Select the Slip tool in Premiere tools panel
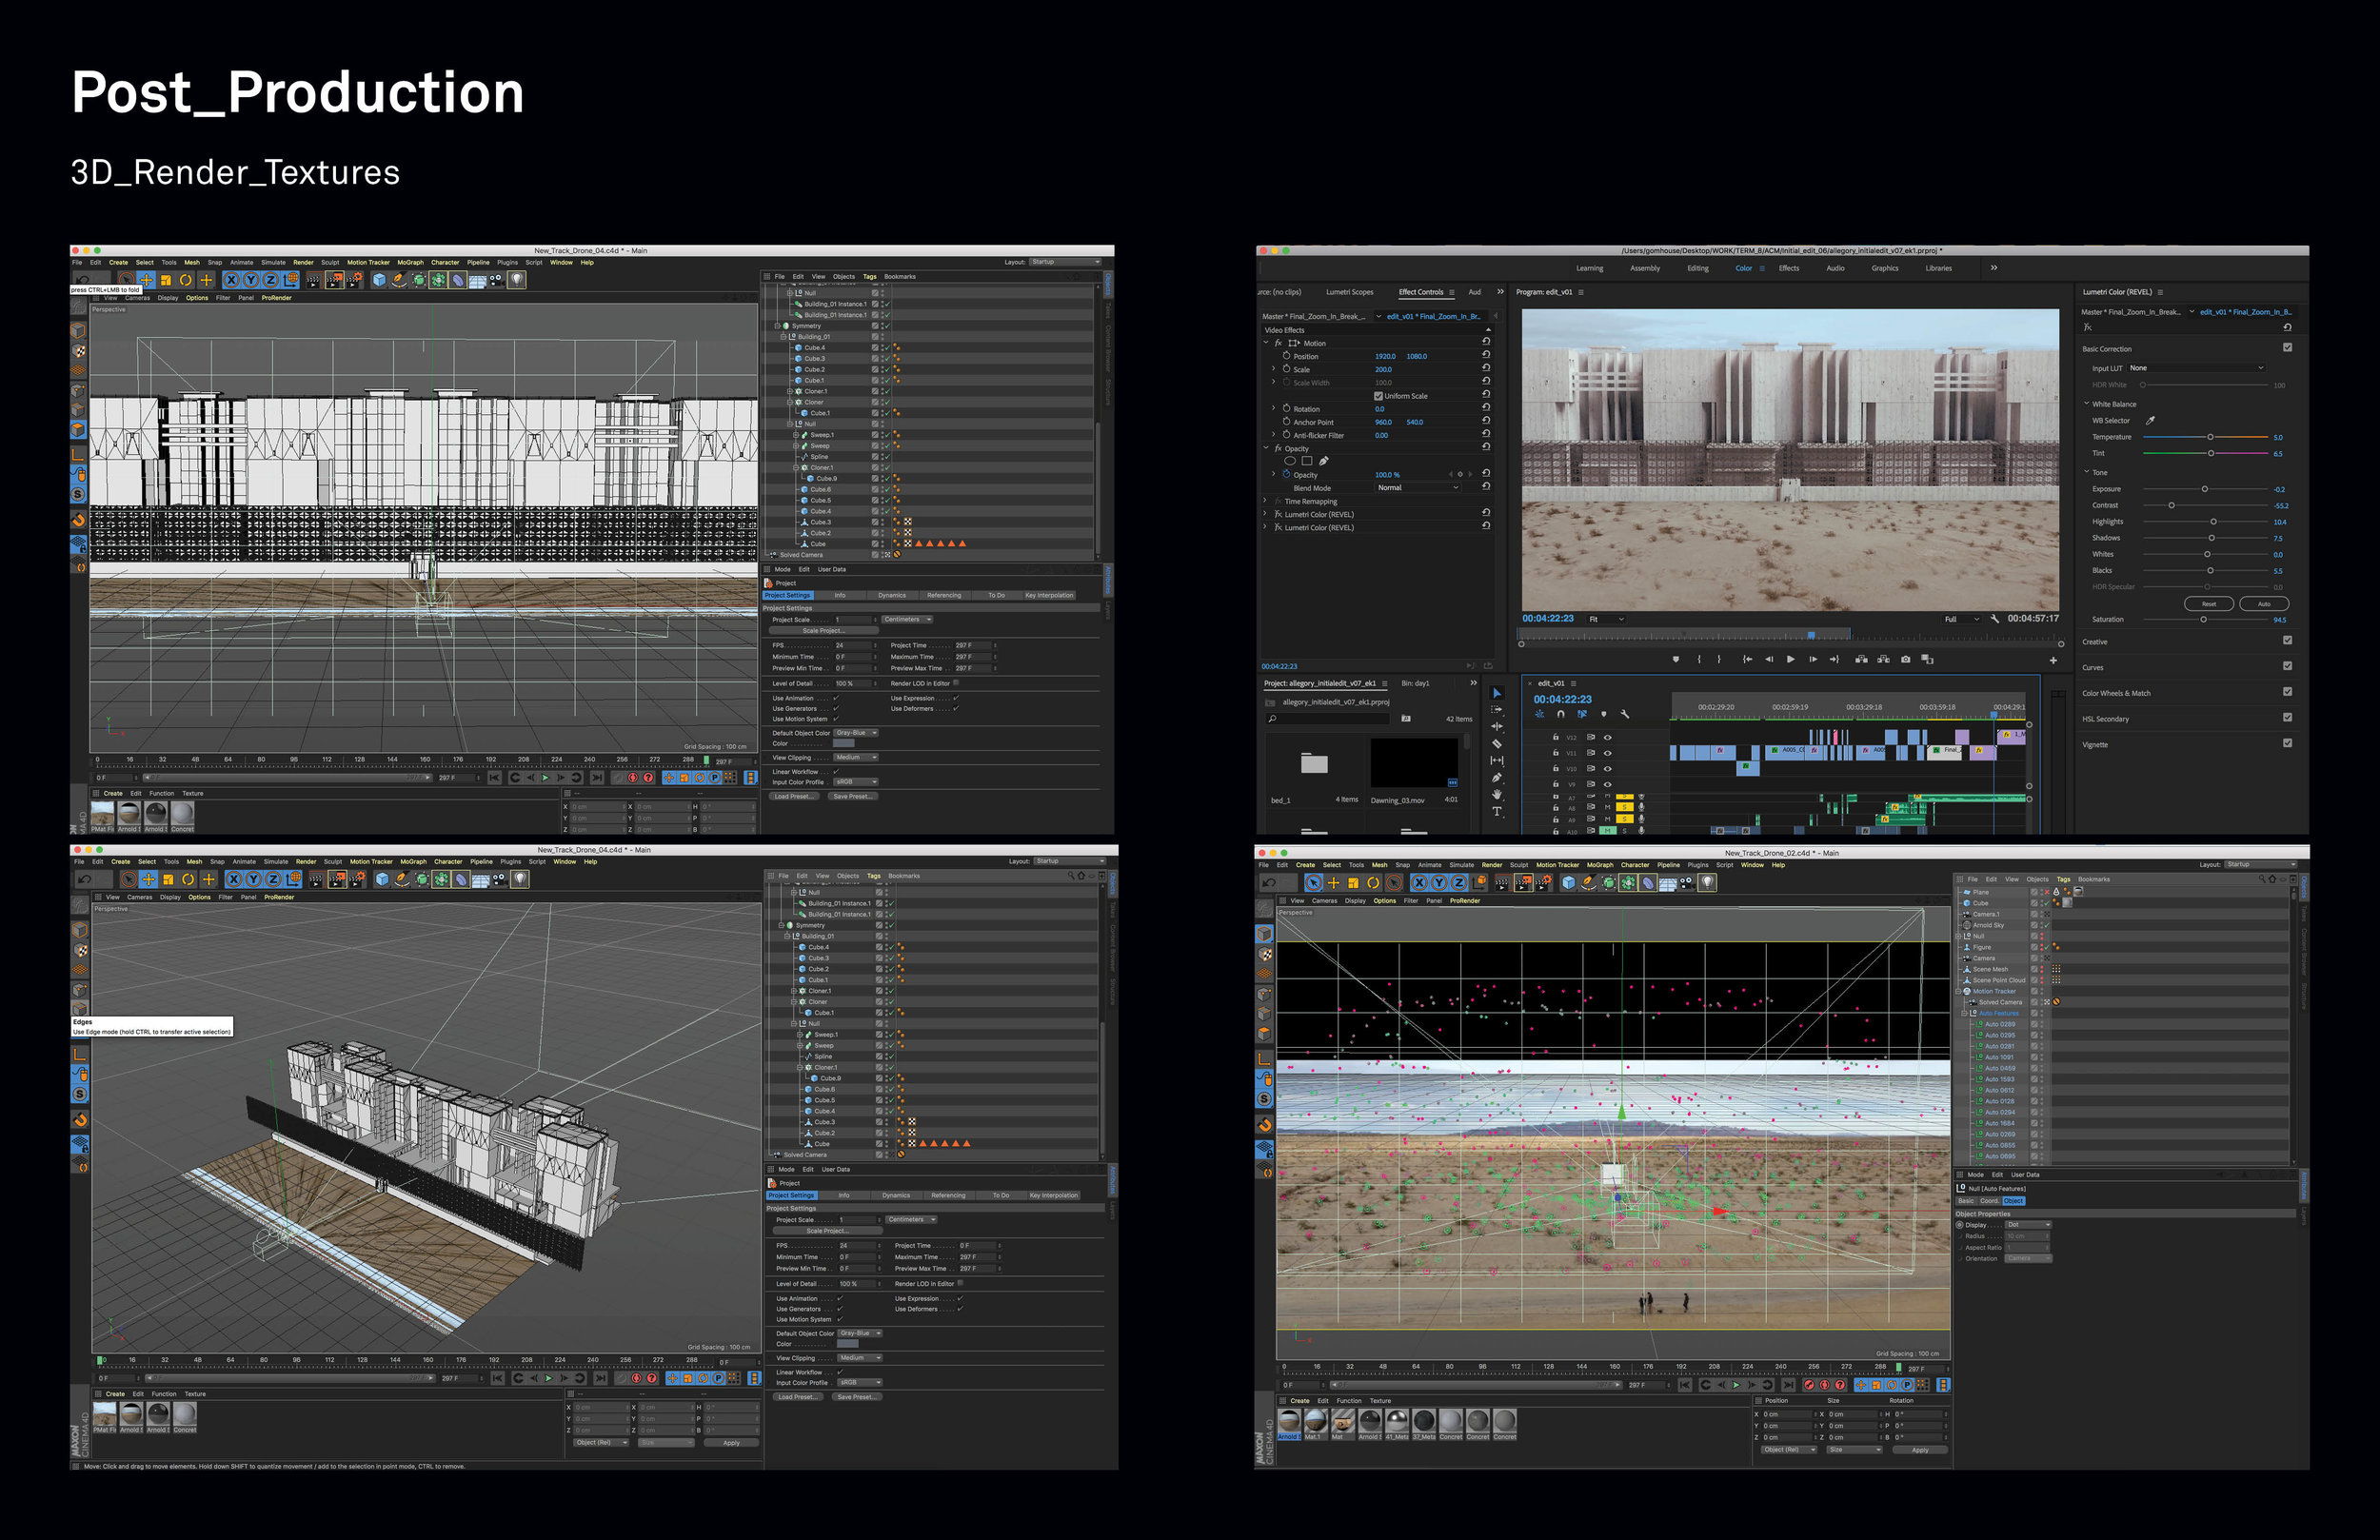Screen dimensions: 2380x1540 (x=1497, y=761)
